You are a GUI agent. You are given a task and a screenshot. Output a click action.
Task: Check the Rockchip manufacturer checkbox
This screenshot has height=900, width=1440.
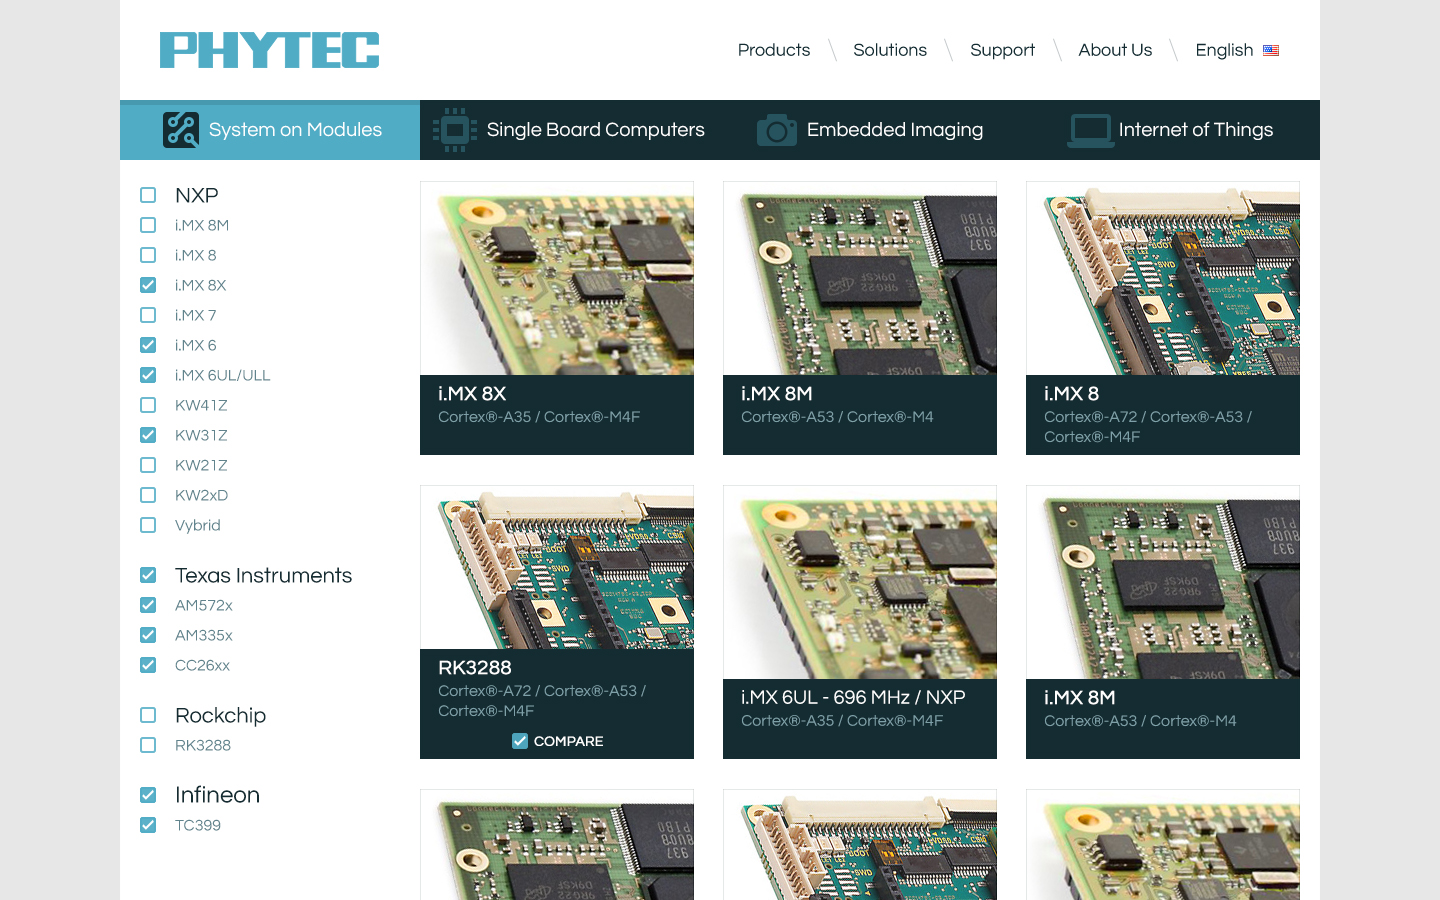point(148,715)
